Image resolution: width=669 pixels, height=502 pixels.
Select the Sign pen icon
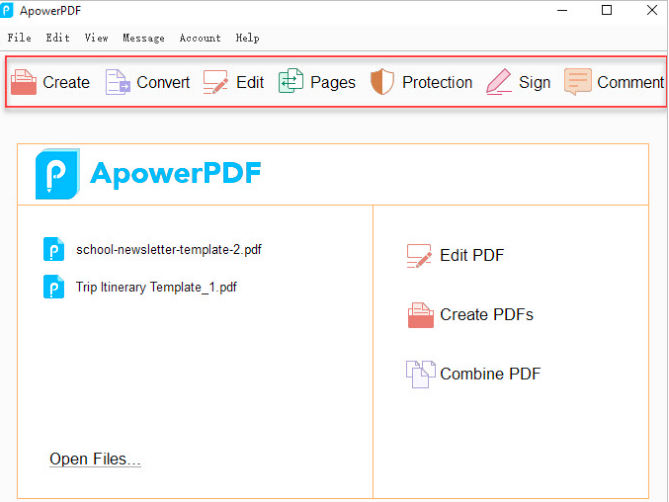click(499, 81)
